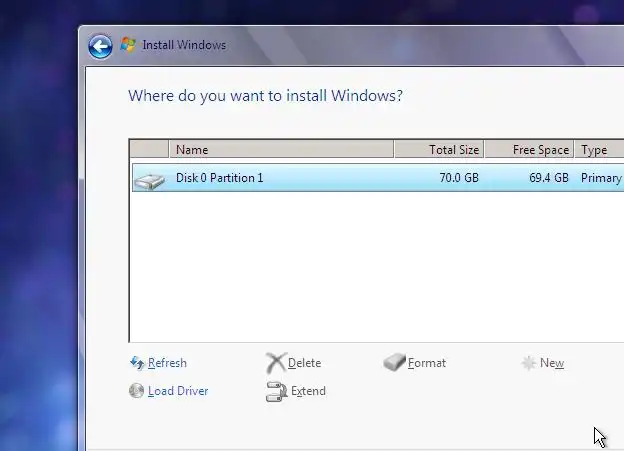Image resolution: width=624 pixels, height=451 pixels.
Task: Click the 'Where do you want to install Windows?' heading
Action: [x=265, y=96]
